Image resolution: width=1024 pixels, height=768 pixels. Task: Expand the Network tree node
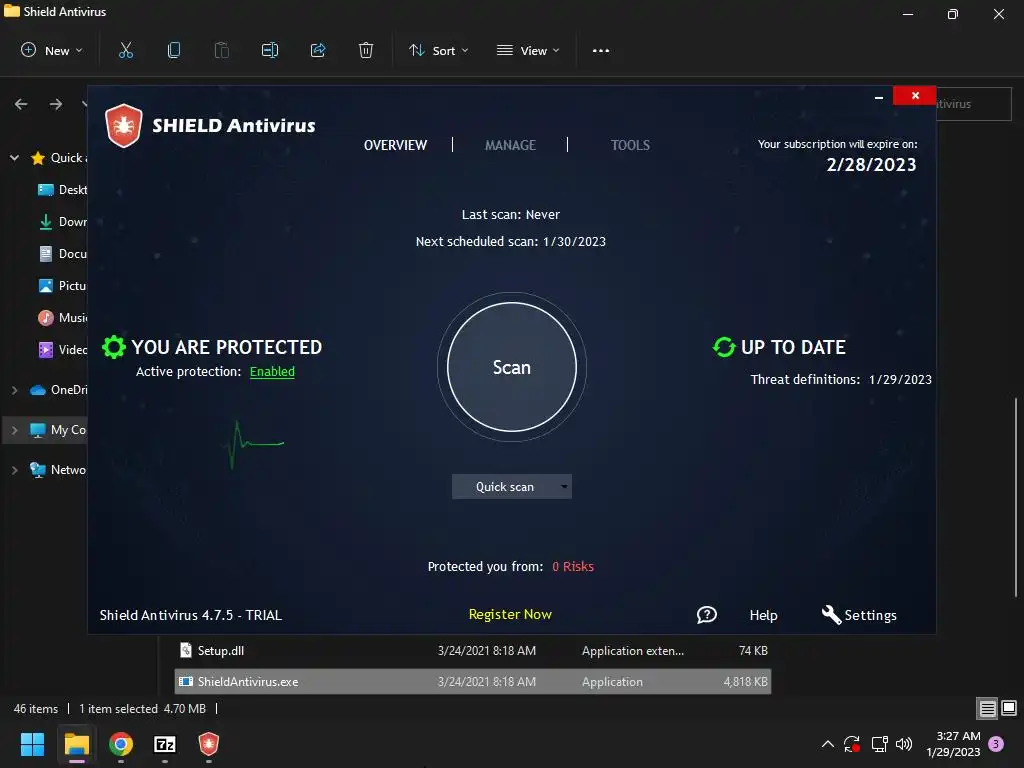(14, 470)
